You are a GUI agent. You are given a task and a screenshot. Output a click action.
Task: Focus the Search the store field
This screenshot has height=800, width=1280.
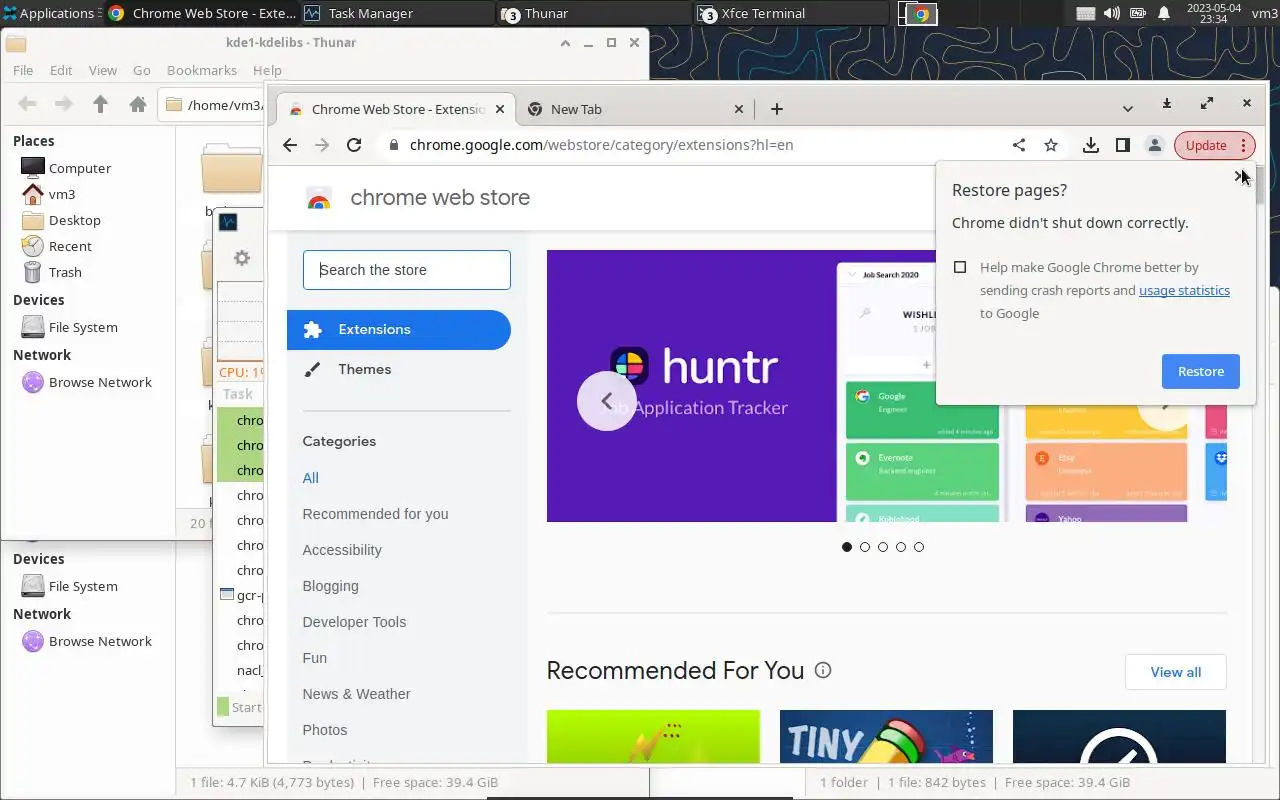(407, 270)
